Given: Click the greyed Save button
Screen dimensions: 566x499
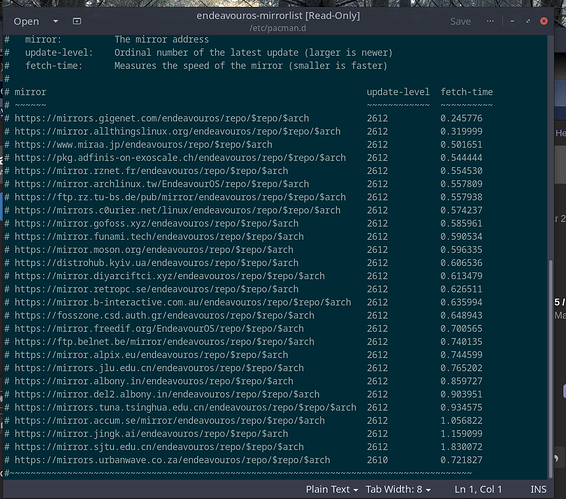Looking at the screenshot, I should click(460, 22).
